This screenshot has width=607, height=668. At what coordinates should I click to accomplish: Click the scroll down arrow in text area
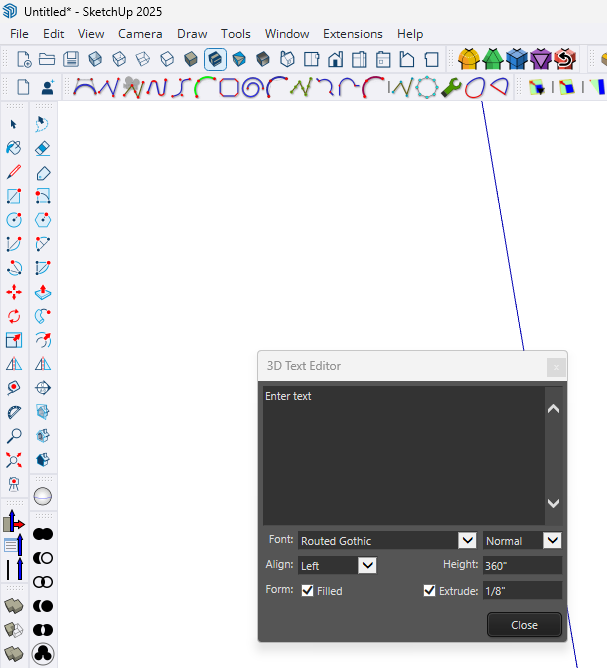tap(553, 503)
